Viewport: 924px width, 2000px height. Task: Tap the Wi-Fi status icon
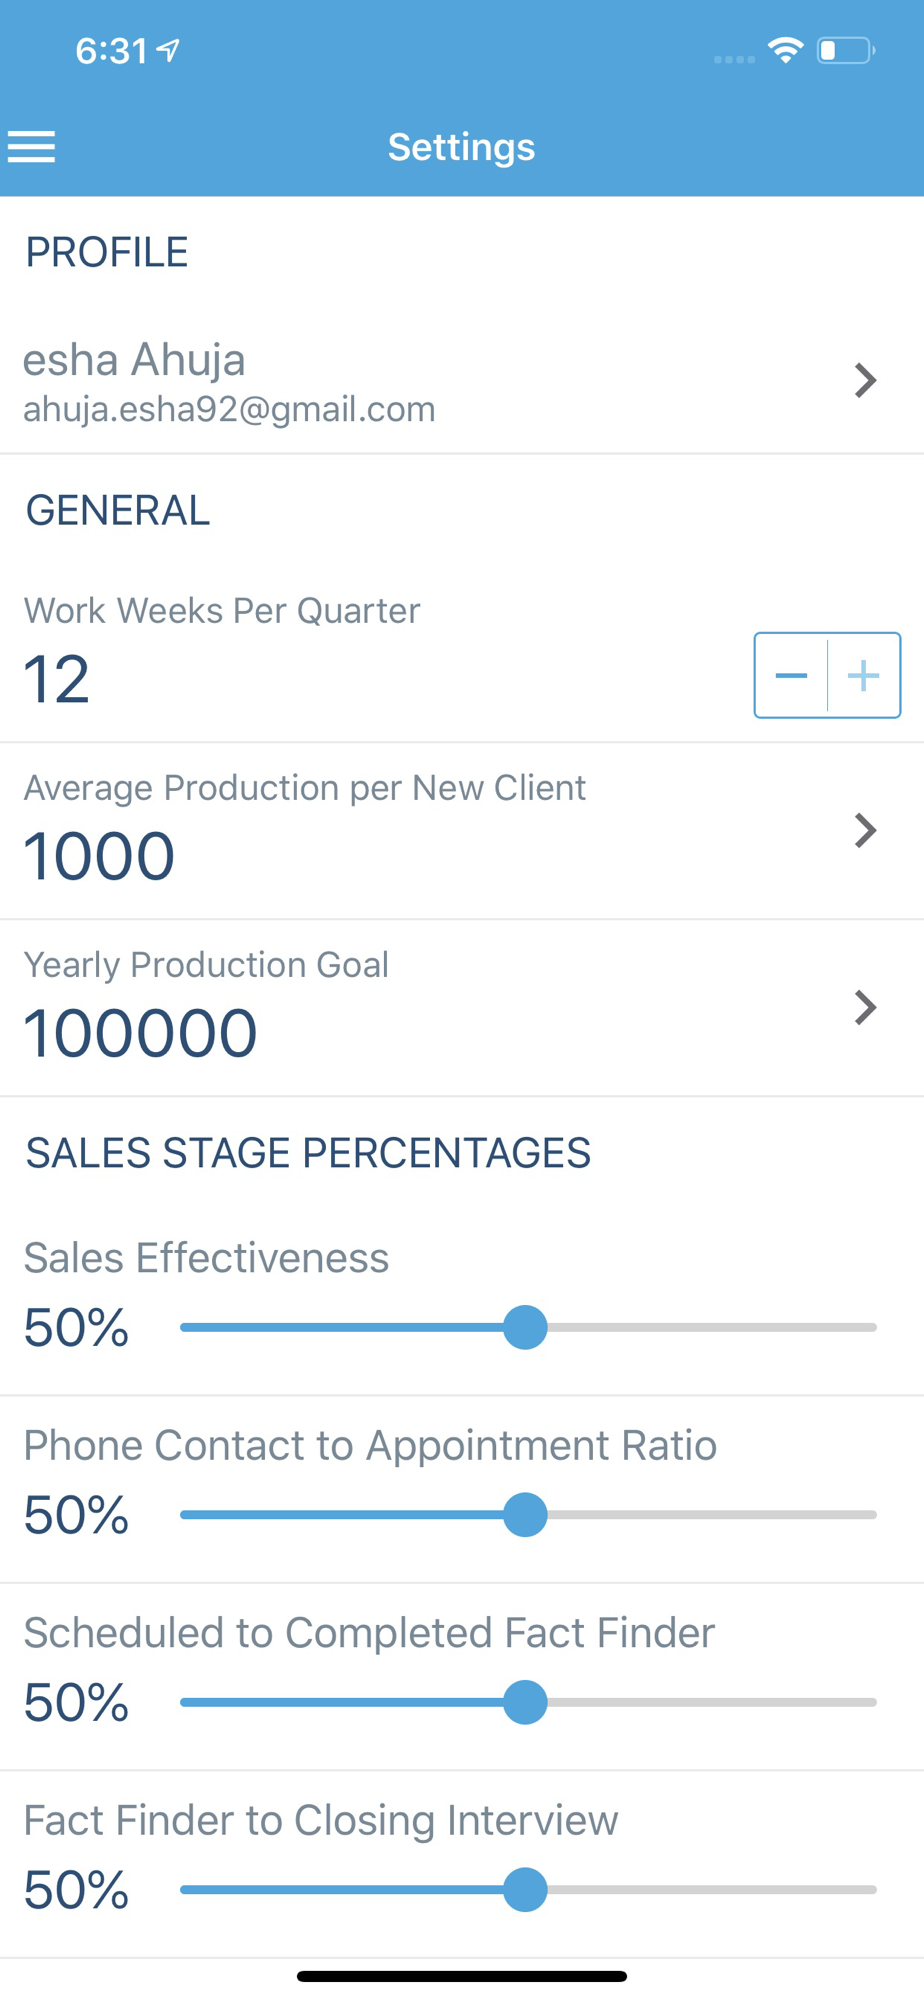pos(785,49)
